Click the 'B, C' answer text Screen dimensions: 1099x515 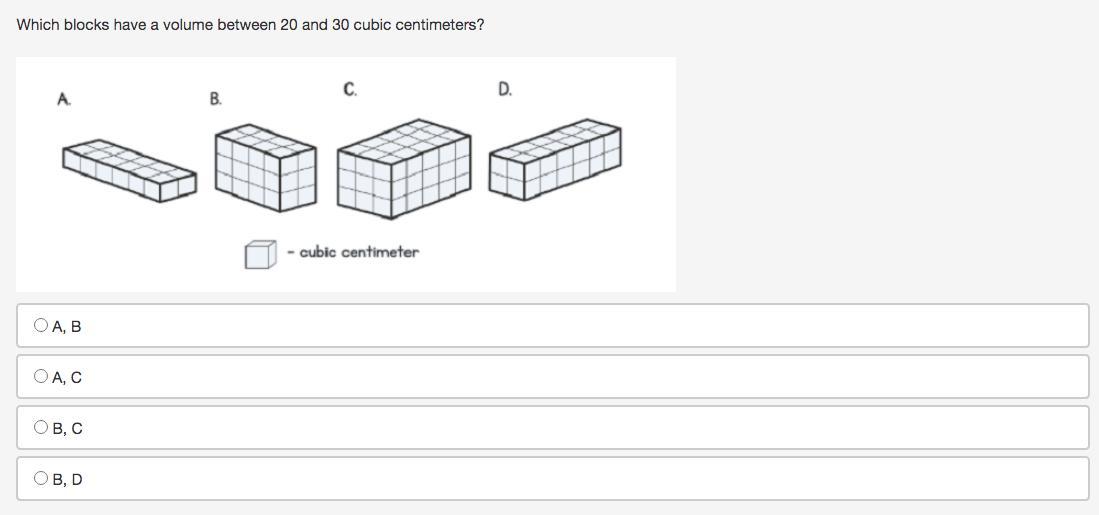67,429
